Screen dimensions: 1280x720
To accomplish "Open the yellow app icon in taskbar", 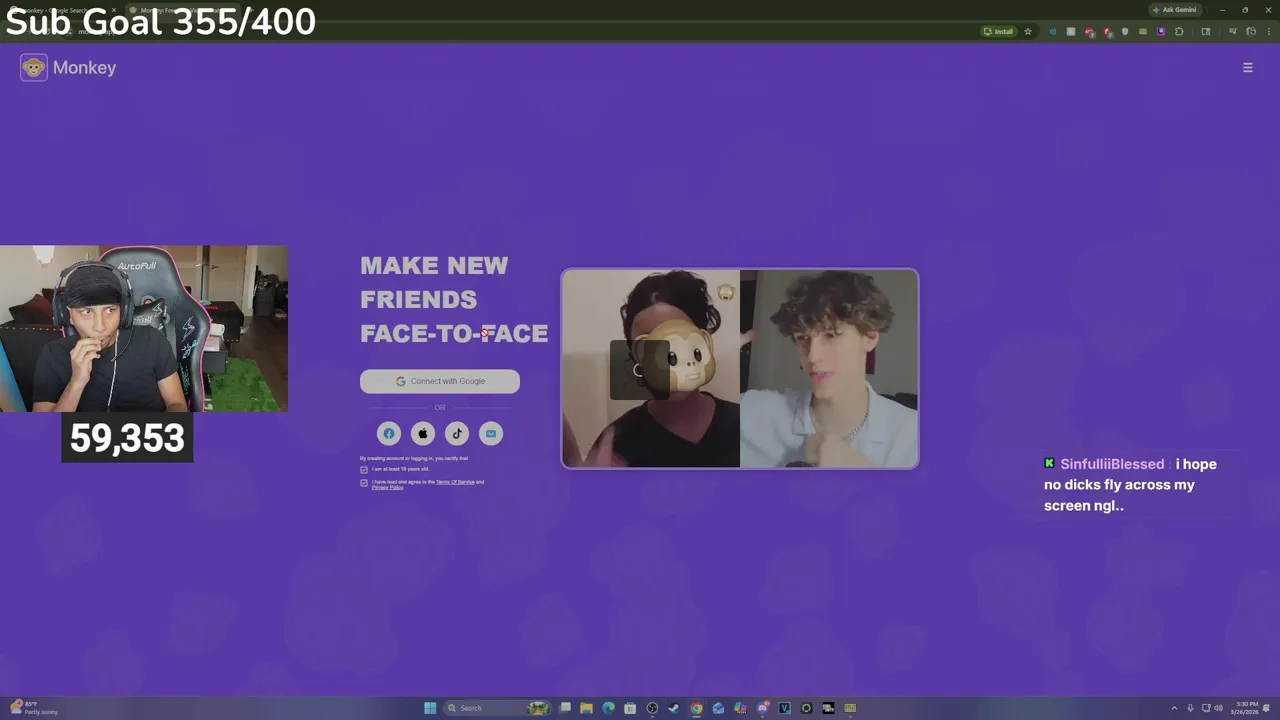I will [x=850, y=708].
